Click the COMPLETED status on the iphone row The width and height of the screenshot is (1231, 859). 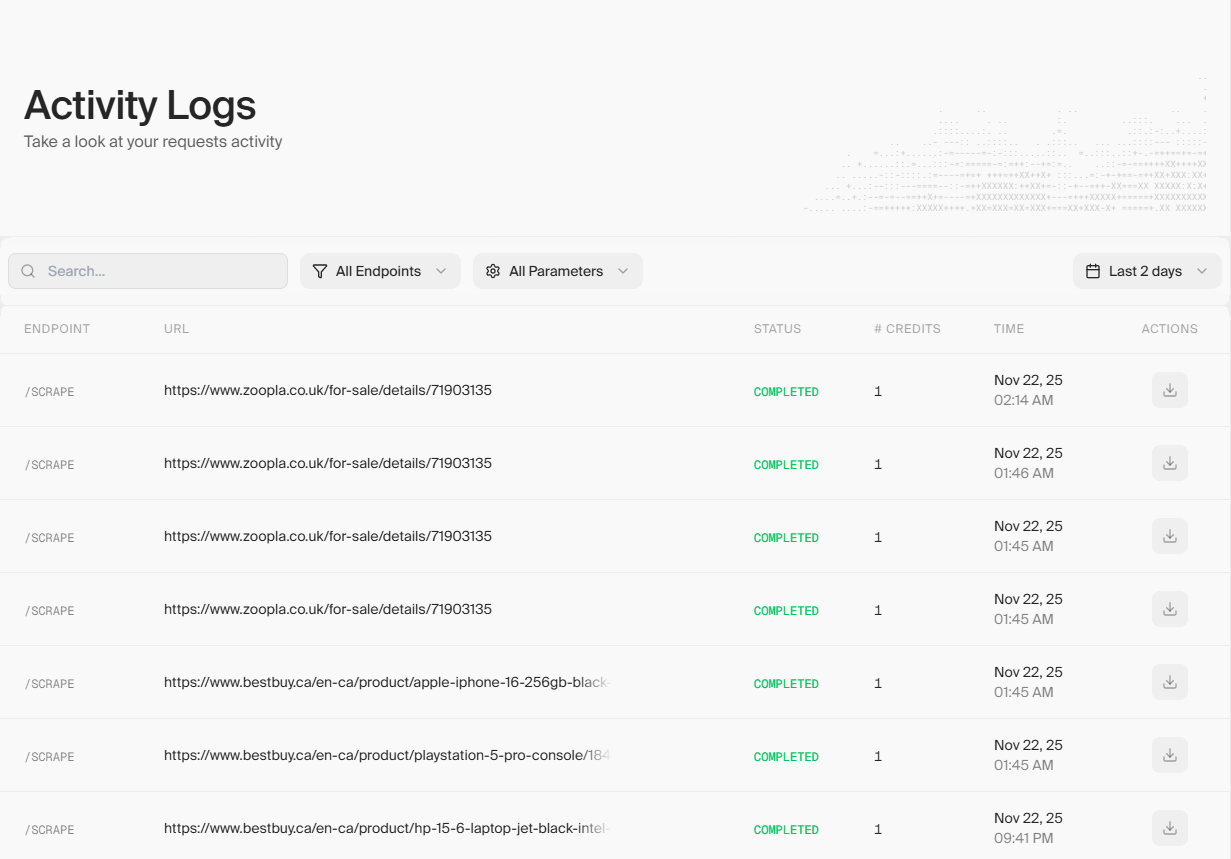point(786,683)
